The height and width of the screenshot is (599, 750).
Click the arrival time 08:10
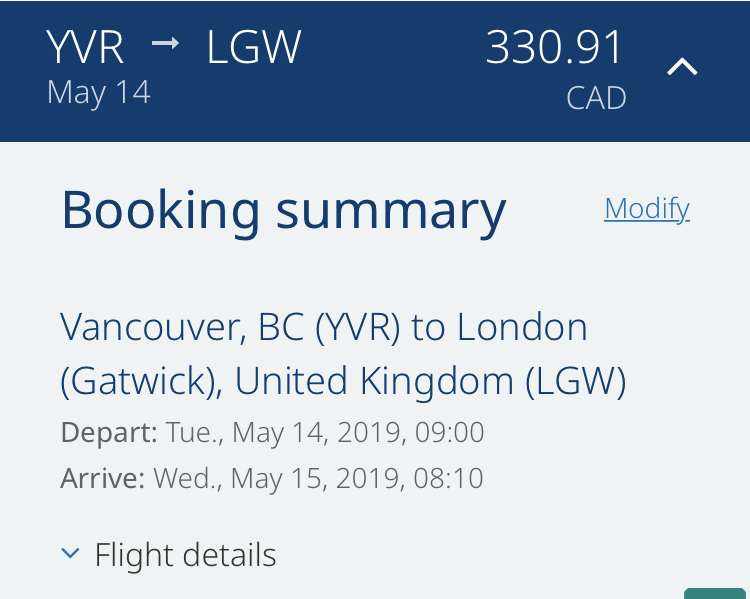coord(449,478)
